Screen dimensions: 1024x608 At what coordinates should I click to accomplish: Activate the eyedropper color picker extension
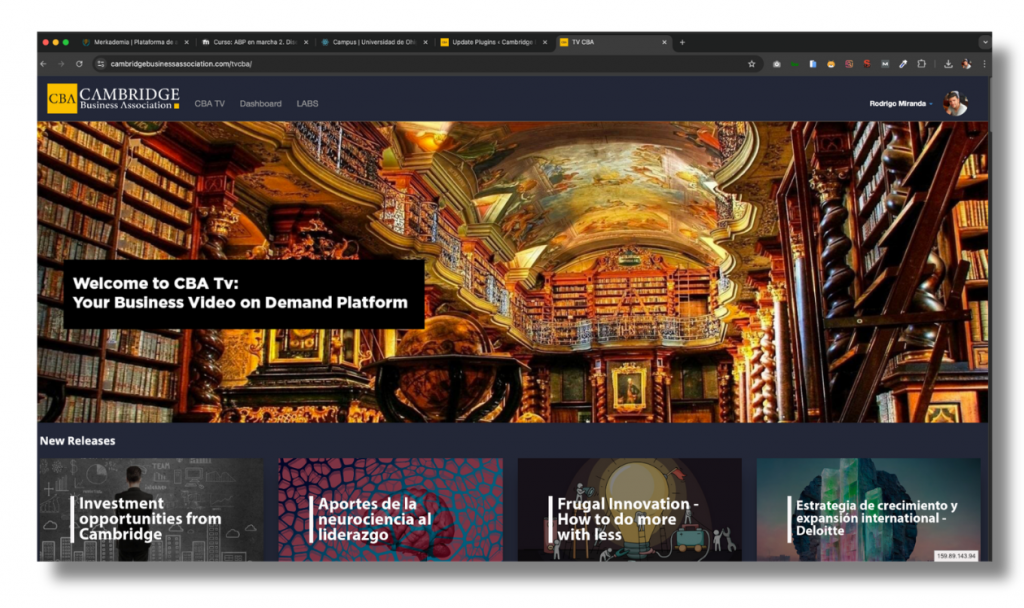pyautogui.click(x=903, y=64)
